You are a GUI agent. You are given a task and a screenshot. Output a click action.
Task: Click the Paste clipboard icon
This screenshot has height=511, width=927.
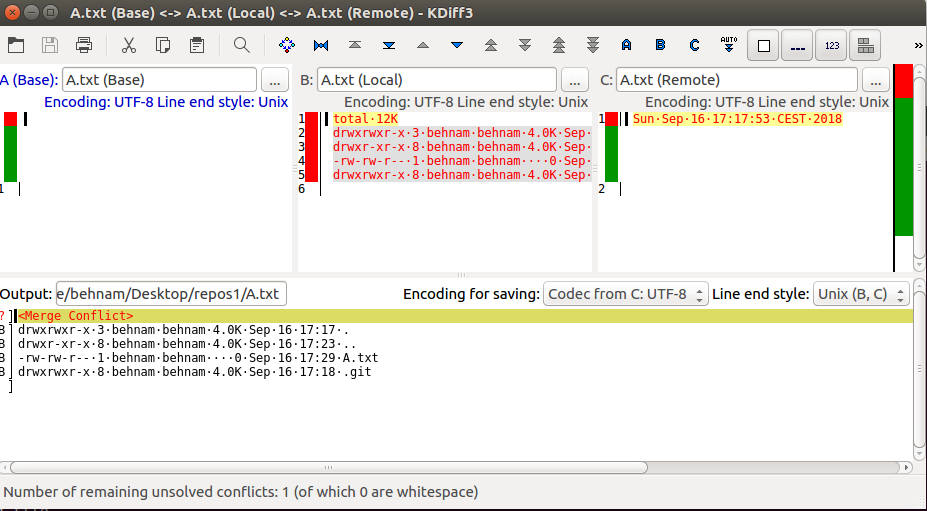click(197, 45)
